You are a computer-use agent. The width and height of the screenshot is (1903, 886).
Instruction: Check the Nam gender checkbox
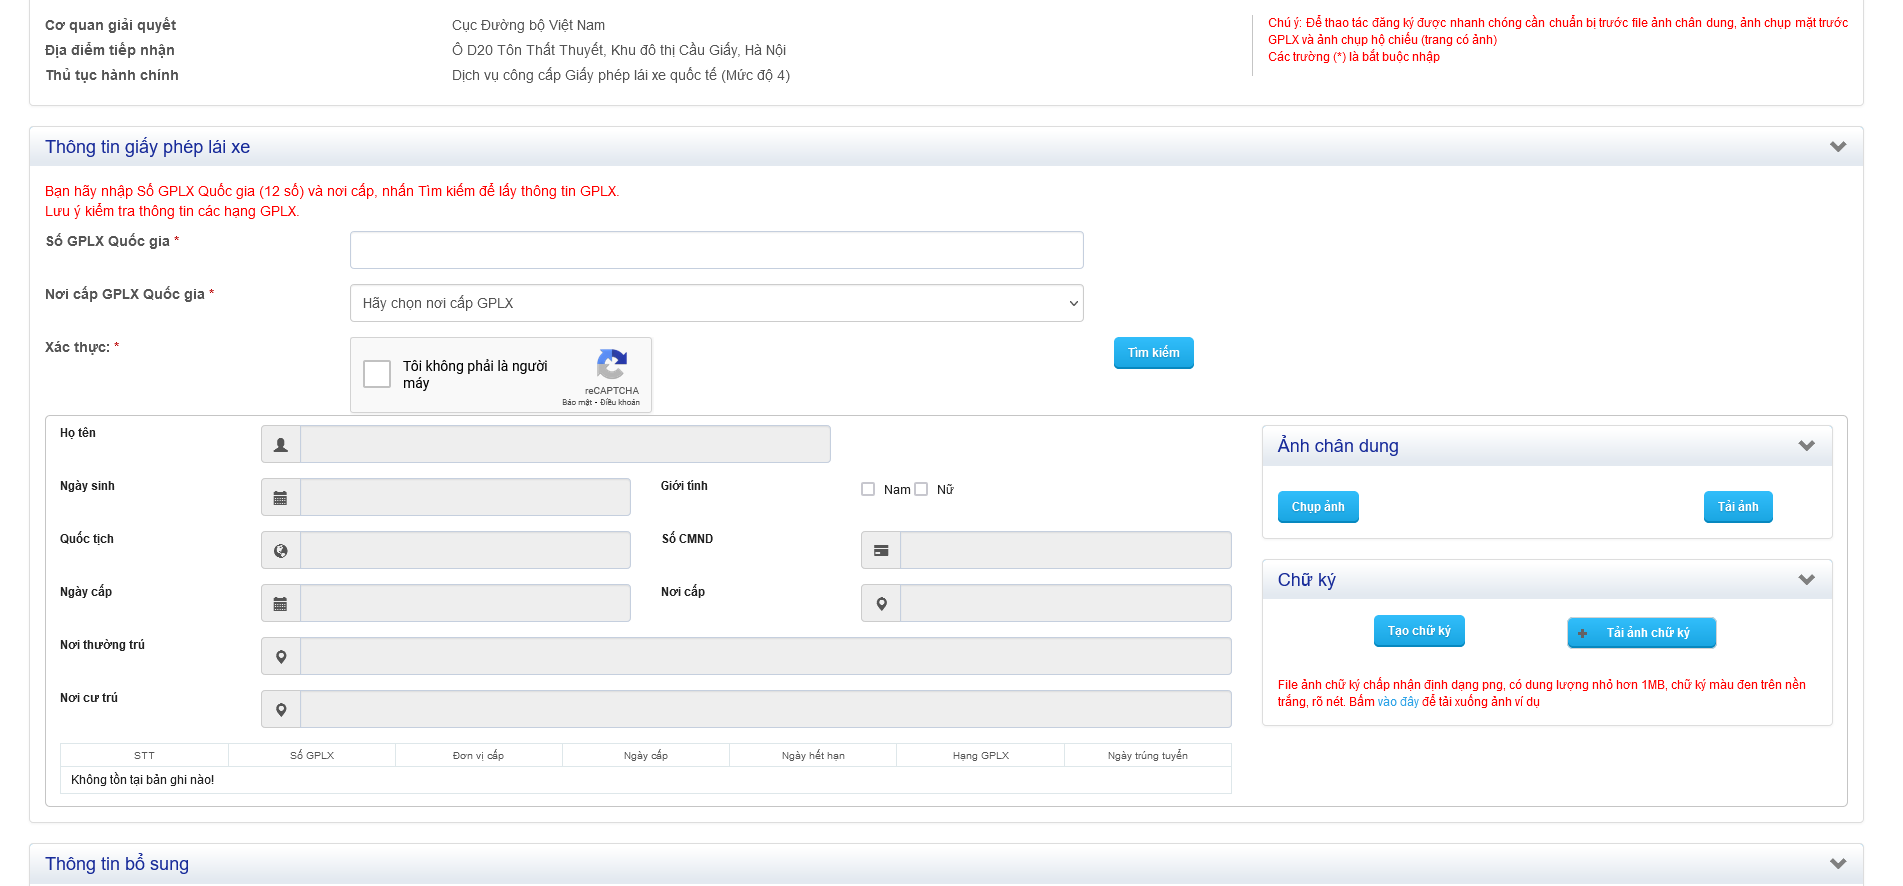coord(868,489)
